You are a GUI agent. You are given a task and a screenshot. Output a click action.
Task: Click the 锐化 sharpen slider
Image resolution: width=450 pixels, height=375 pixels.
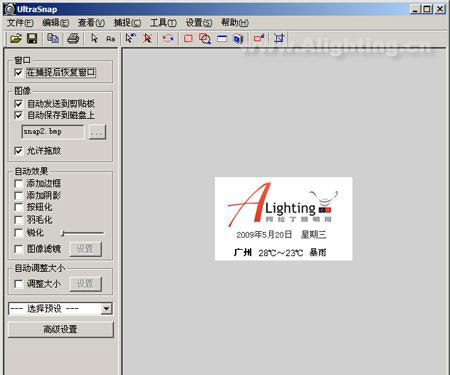point(83,233)
